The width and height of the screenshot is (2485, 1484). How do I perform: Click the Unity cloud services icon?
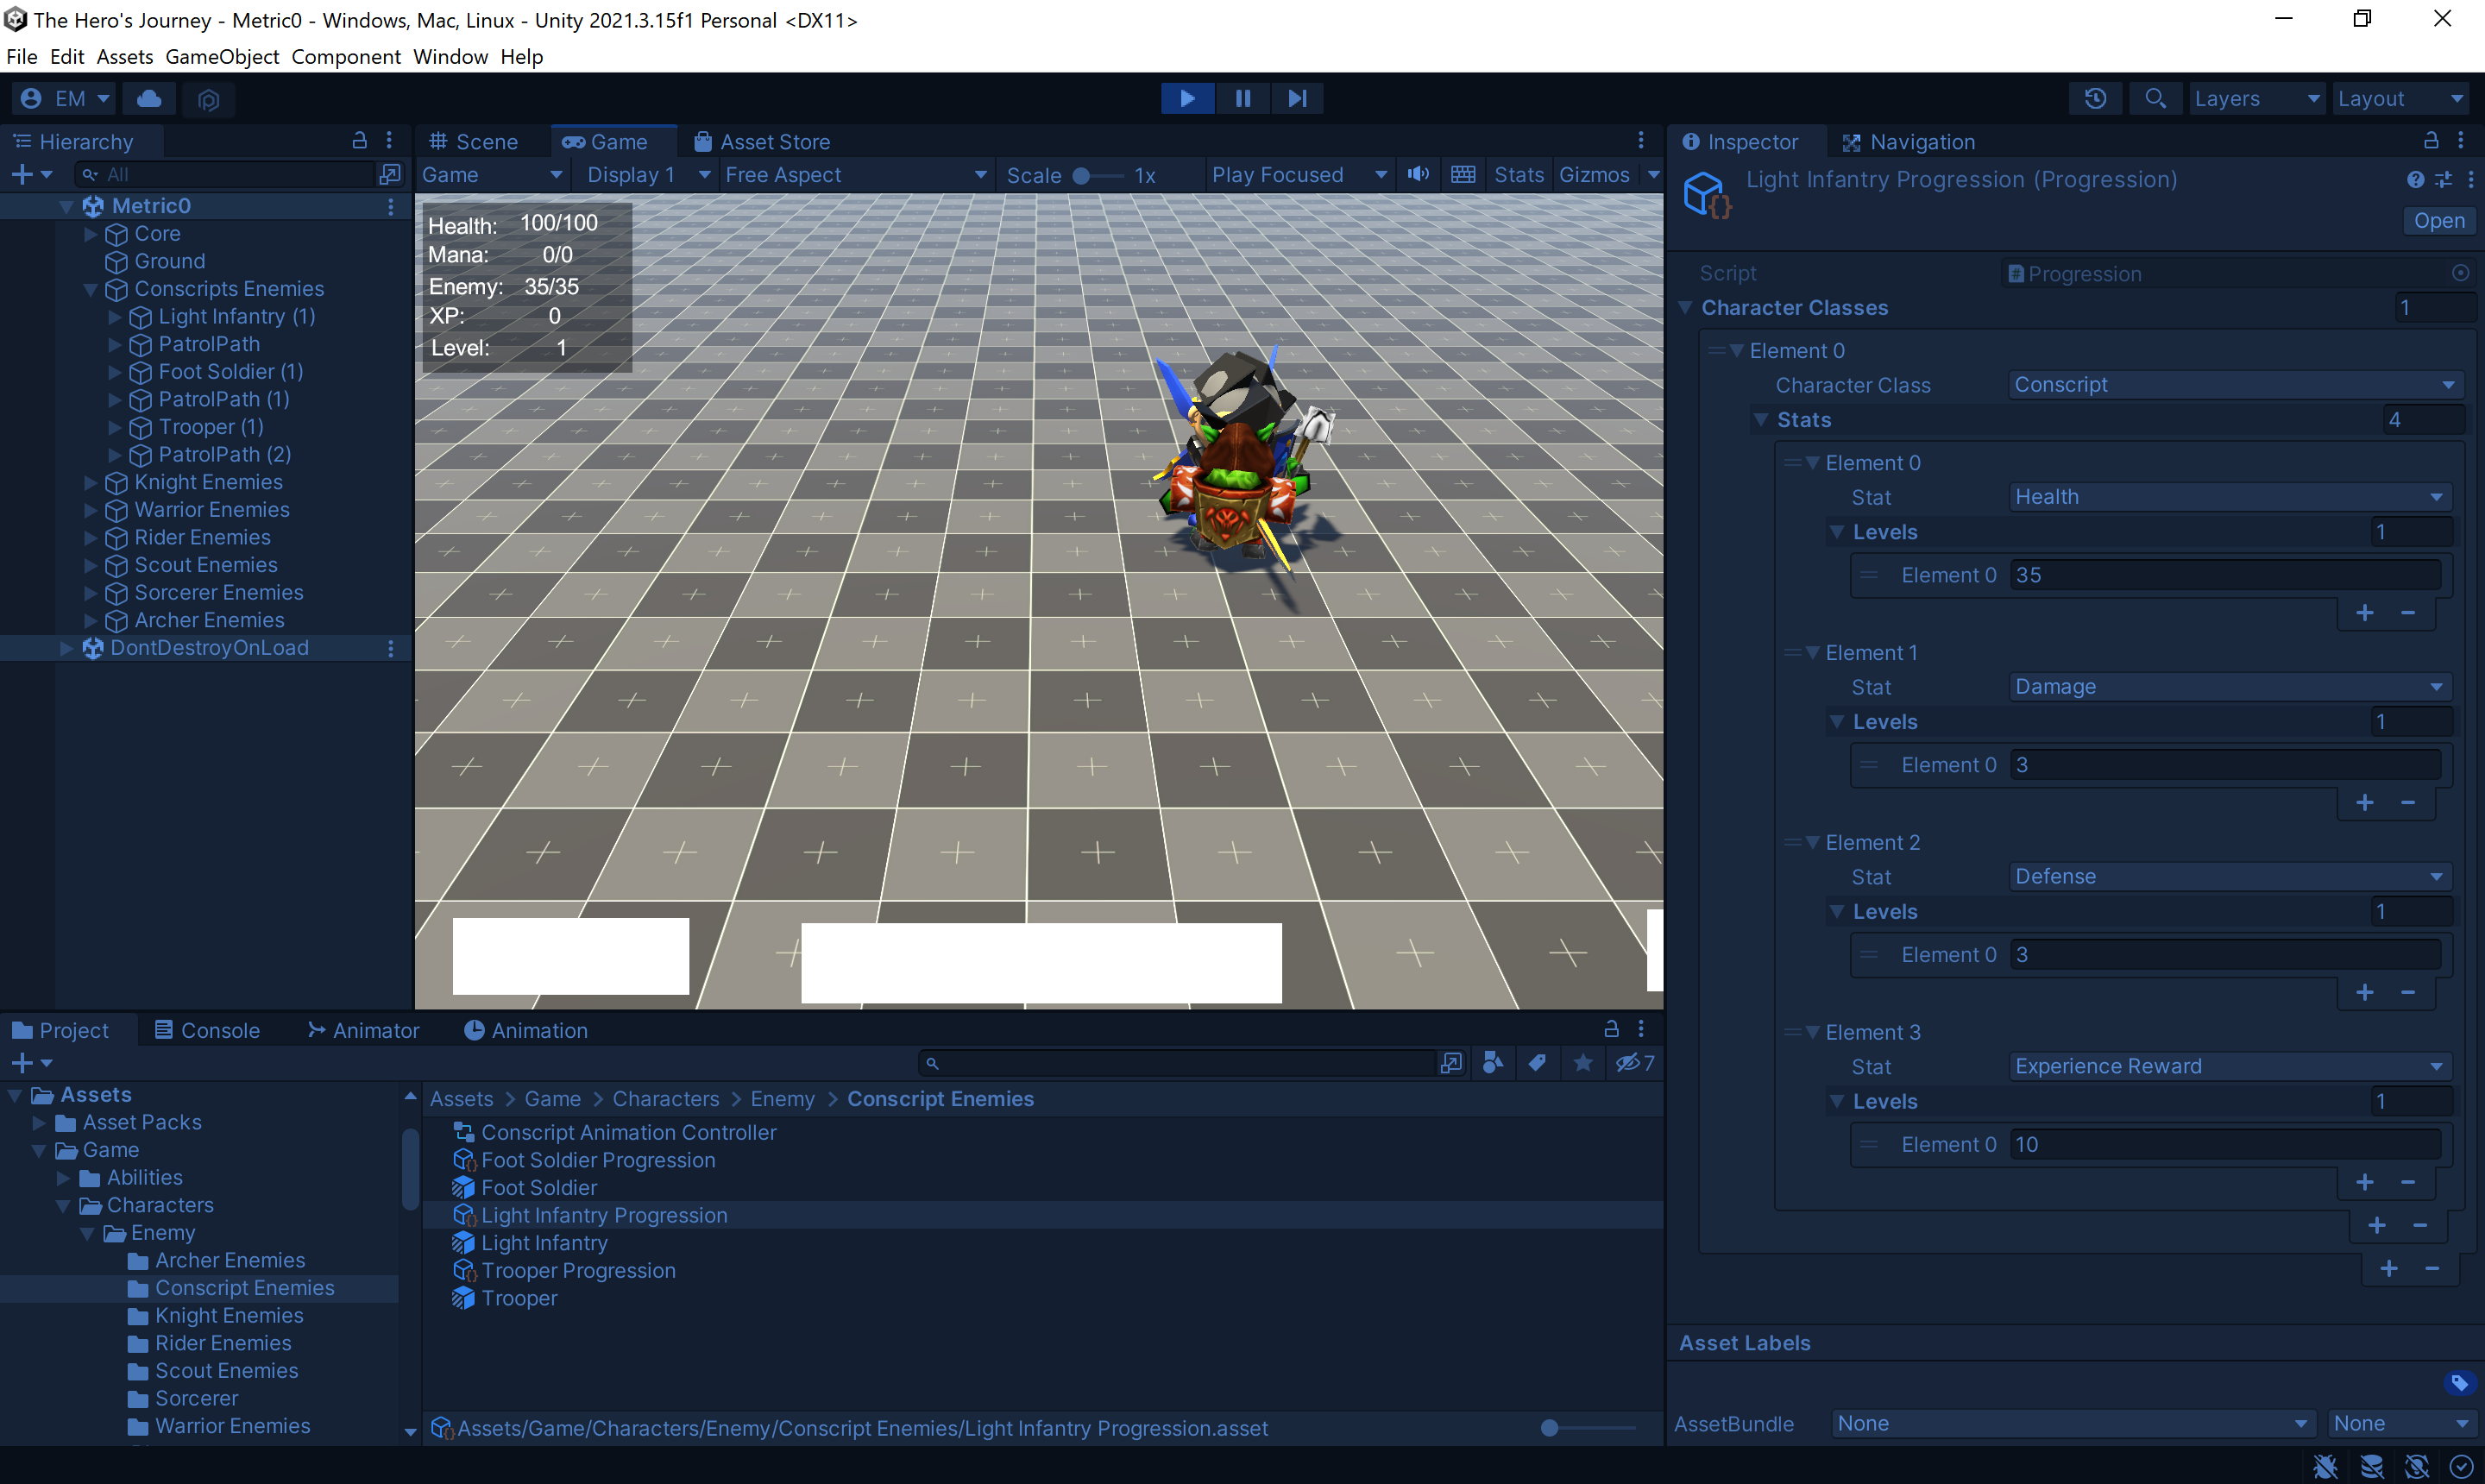(x=149, y=98)
